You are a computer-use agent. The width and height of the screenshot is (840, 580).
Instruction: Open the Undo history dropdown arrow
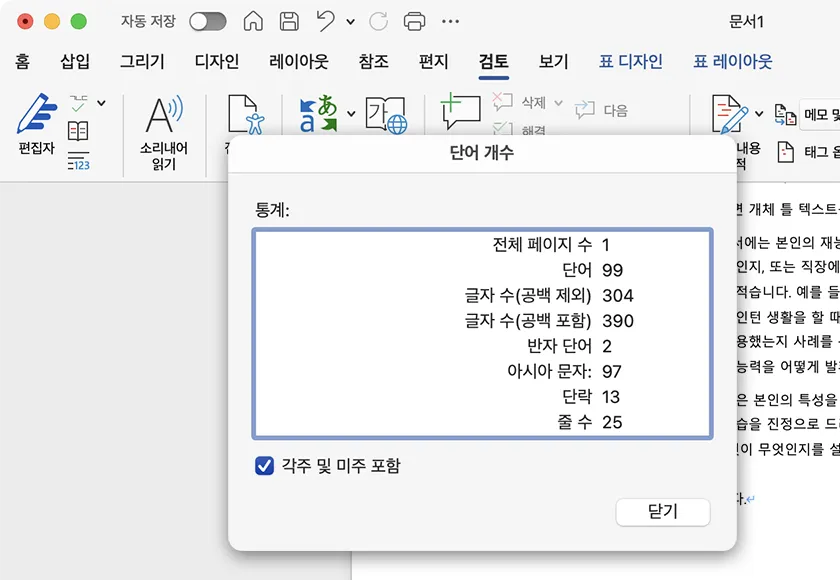(350, 22)
